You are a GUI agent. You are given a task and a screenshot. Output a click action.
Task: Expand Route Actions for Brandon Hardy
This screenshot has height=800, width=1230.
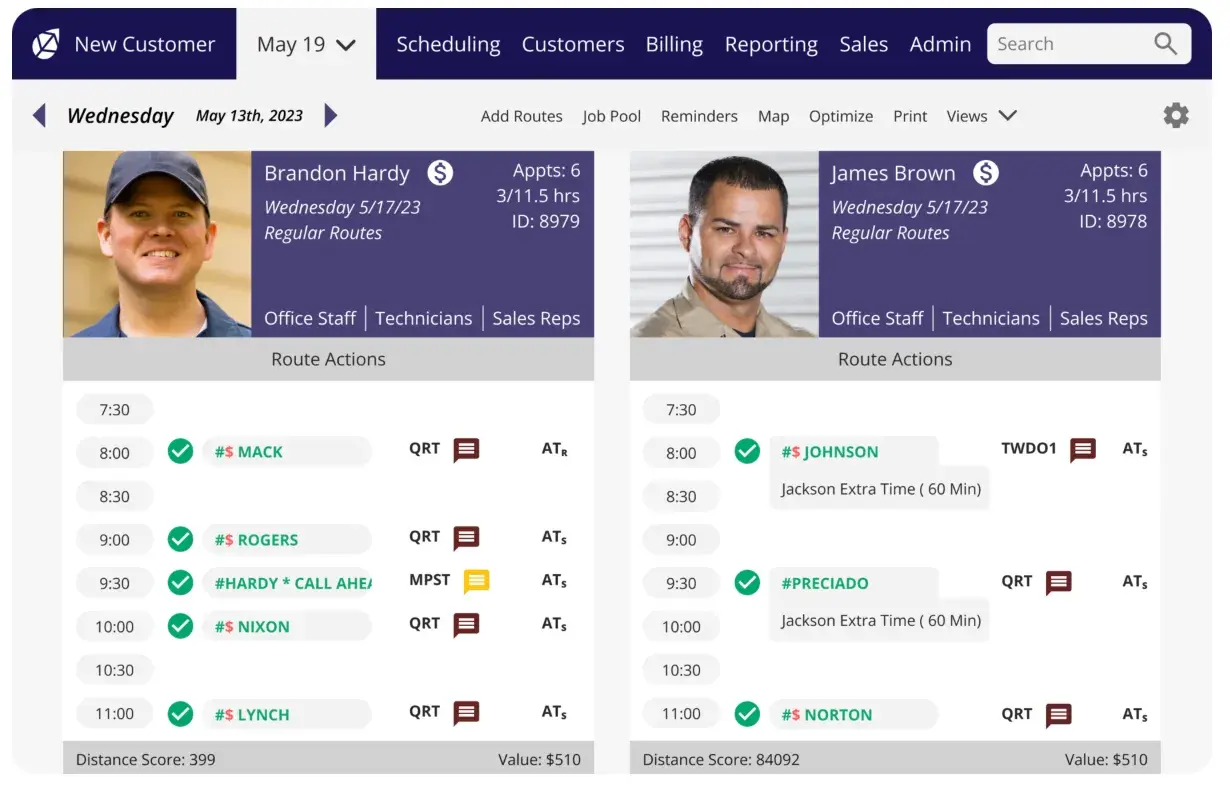click(x=328, y=358)
